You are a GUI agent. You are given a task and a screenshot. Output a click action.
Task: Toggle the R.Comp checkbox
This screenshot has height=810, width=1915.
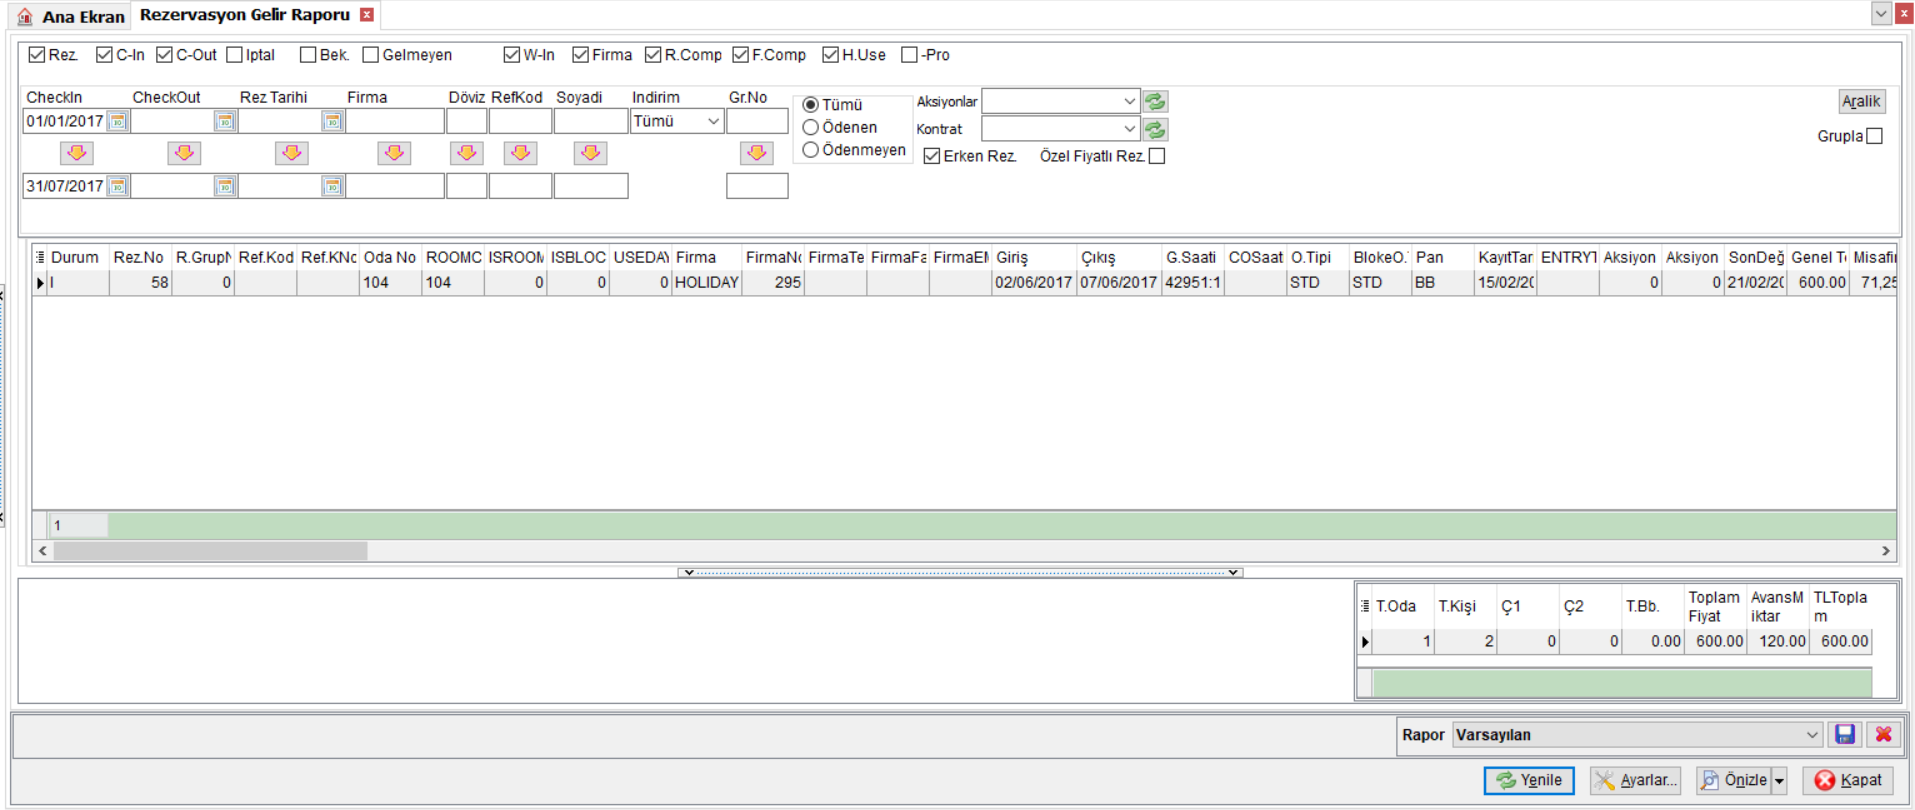click(x=653, y=55)
